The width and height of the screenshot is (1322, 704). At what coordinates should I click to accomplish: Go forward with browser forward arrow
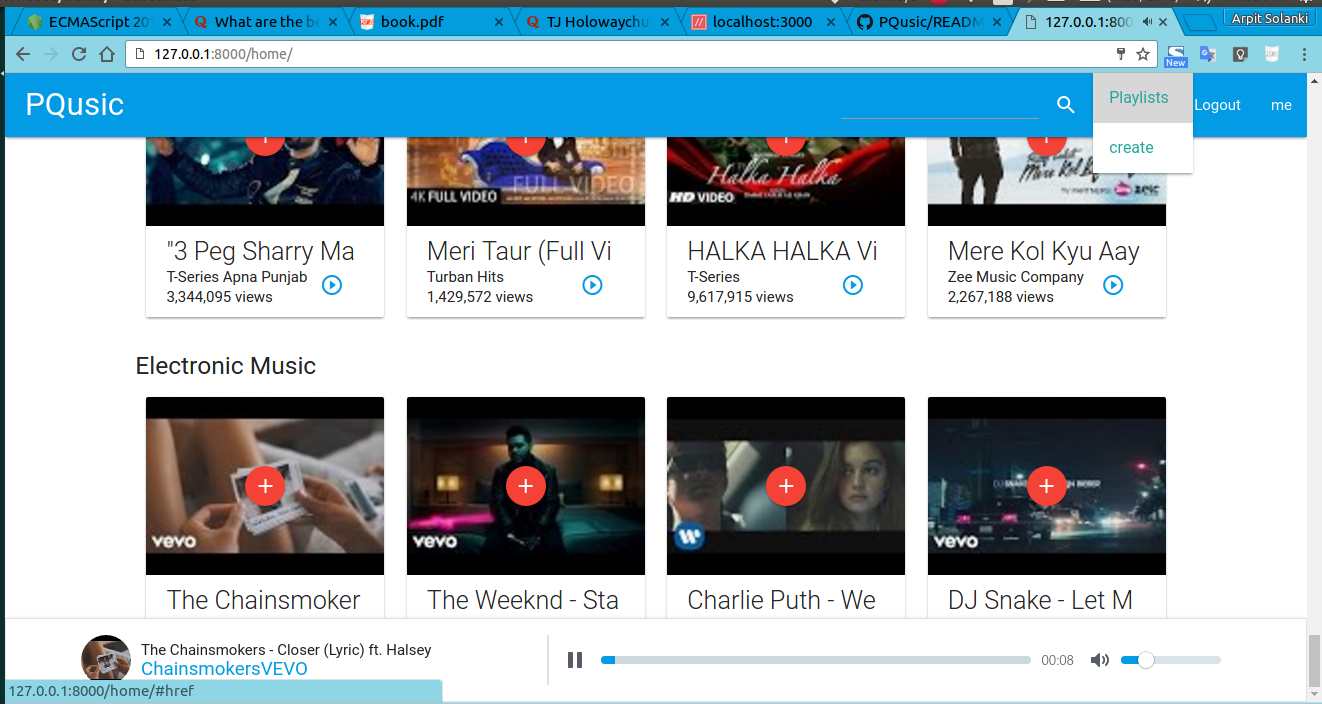51,54
